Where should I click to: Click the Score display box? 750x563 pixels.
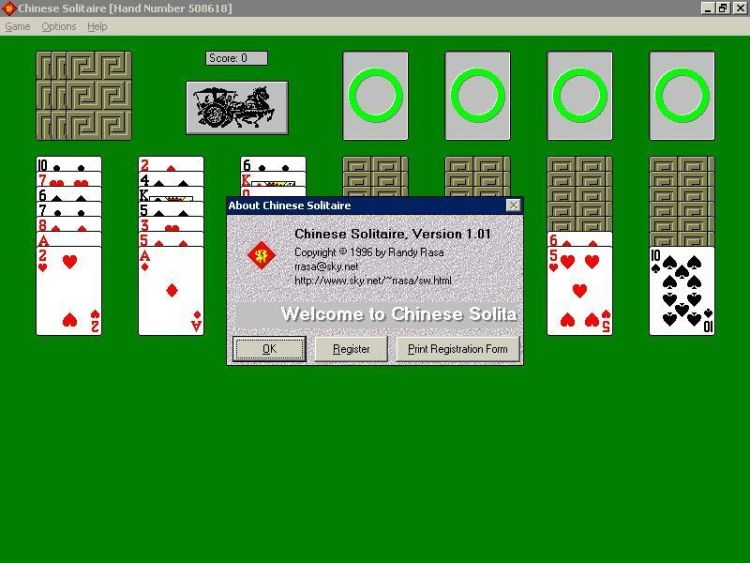237,58
